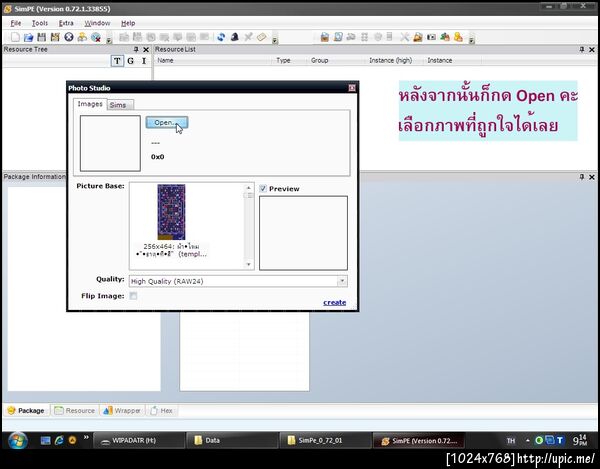Close the Photo Studio dialog

point(352,88)
